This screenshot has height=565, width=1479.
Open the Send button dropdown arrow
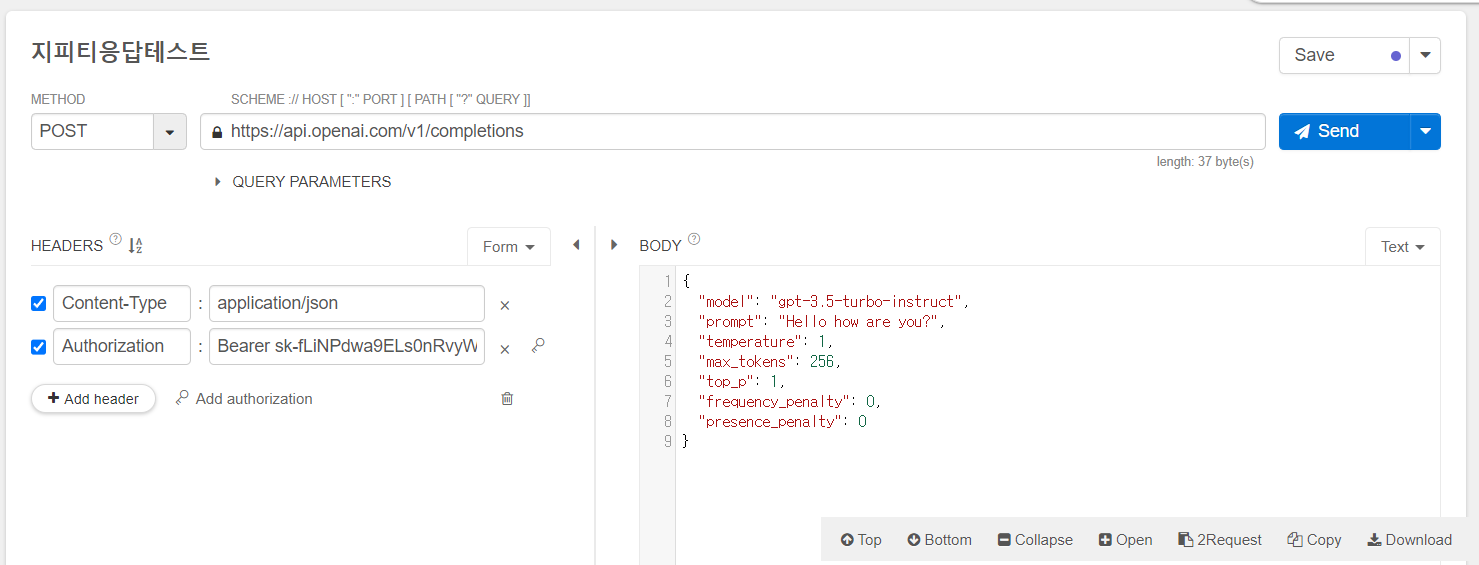point(1425,131)
